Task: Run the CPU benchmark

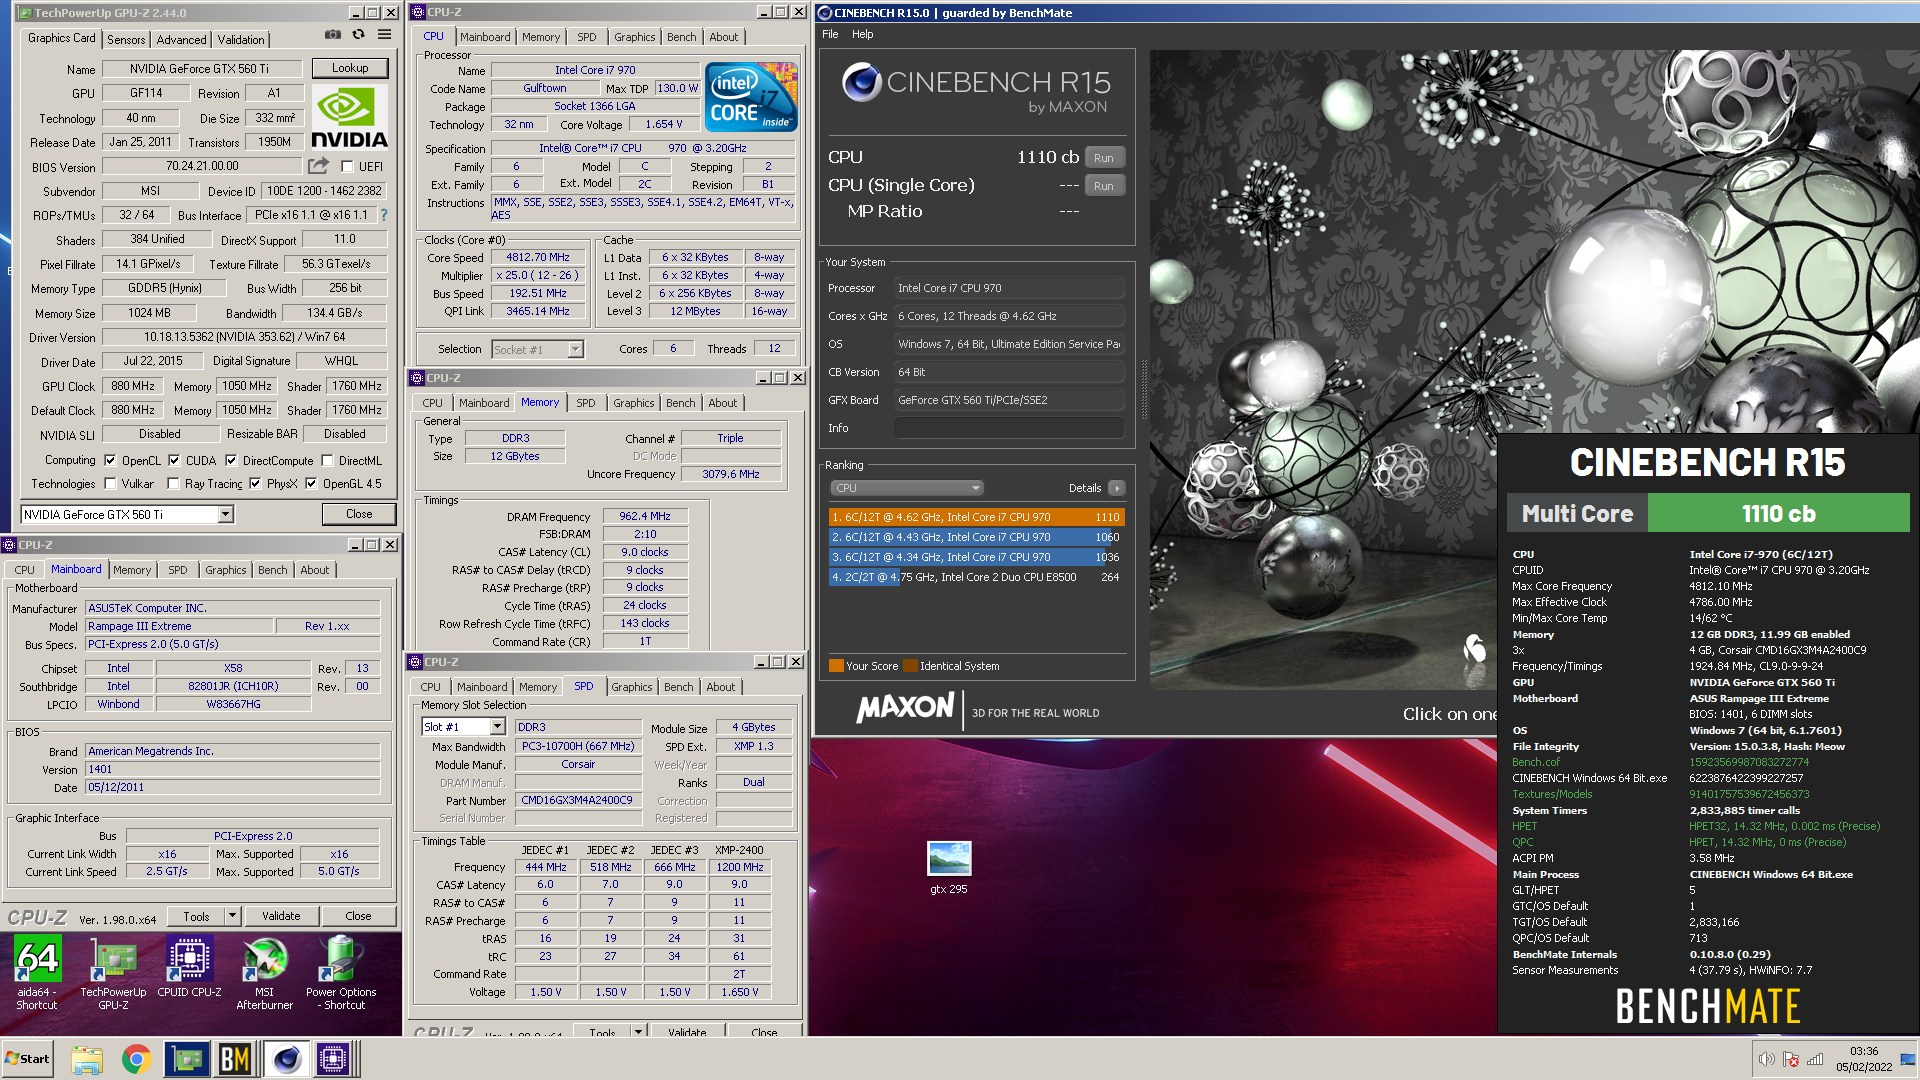Action: click(x=1103, y=158)
